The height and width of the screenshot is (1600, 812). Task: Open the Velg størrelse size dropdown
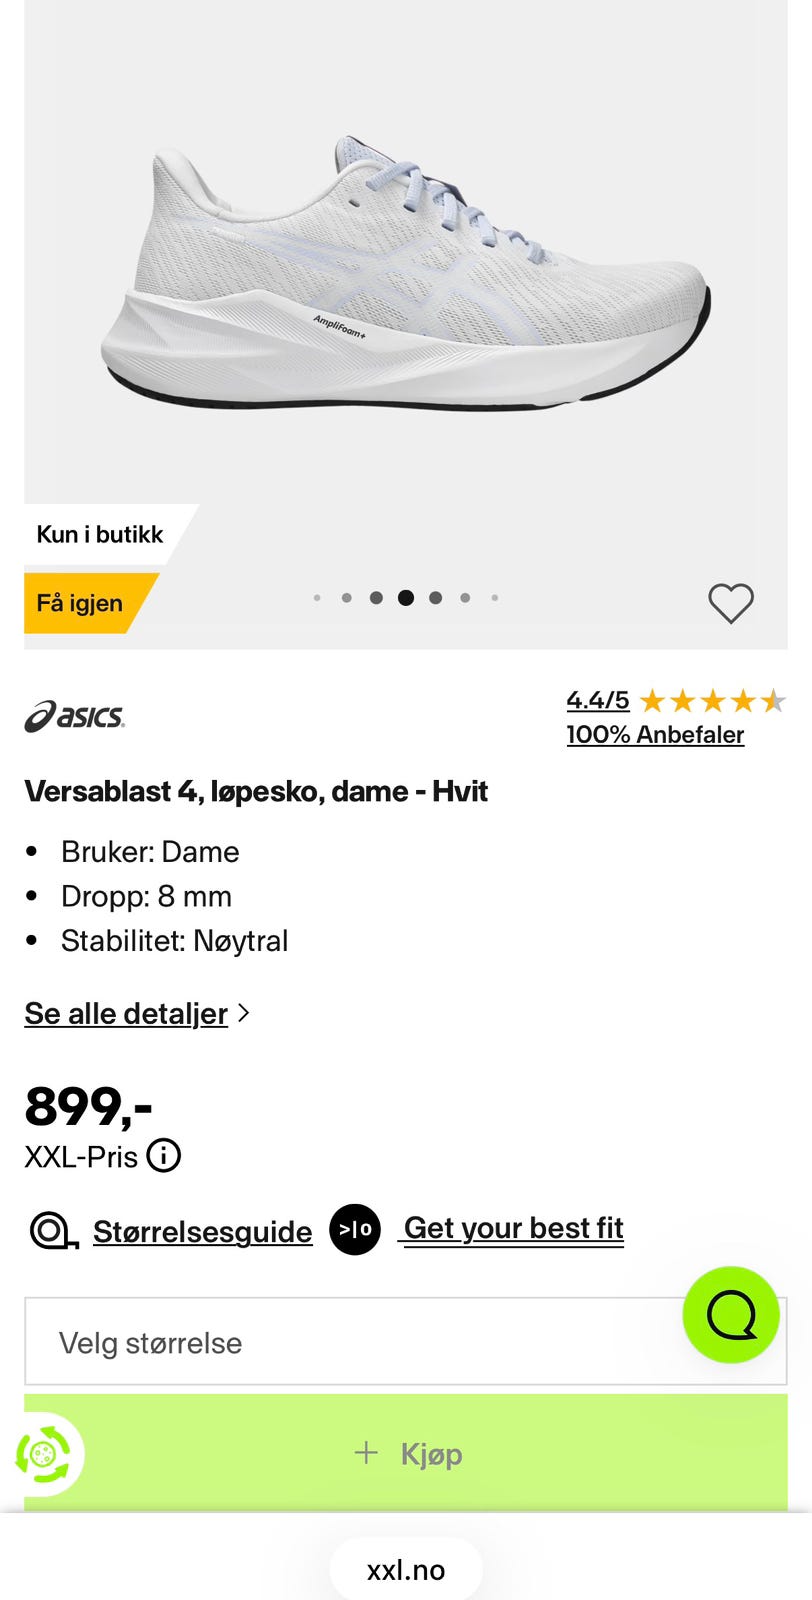(406, 1342)
